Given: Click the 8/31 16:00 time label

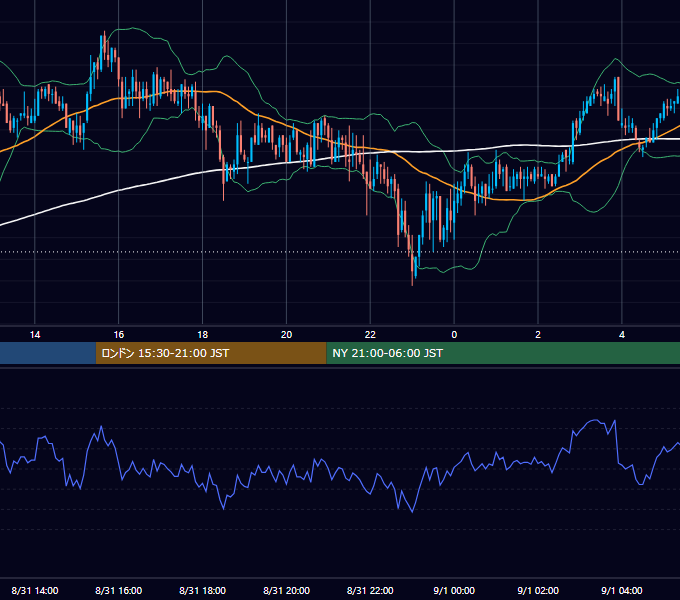Looking at the screenshot, I should pyautogui.click(x=118, y=590).
